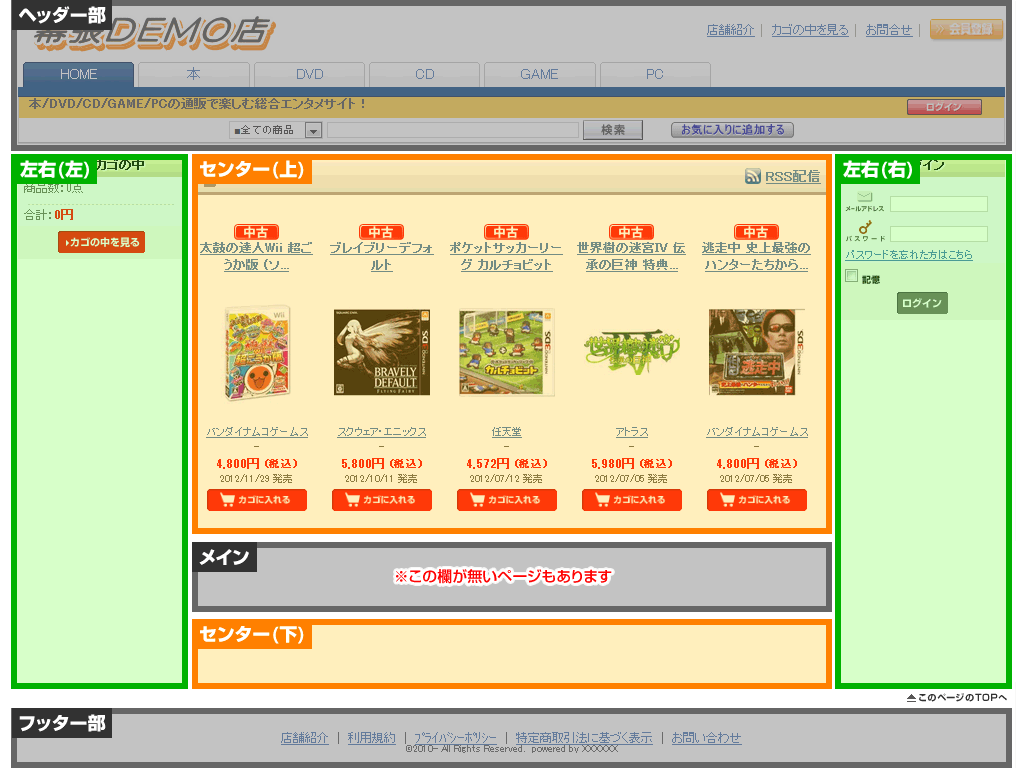Screen dimensions: 1024x768
Task: Add カルチョビット to cart
Action: tap(507, 500)
